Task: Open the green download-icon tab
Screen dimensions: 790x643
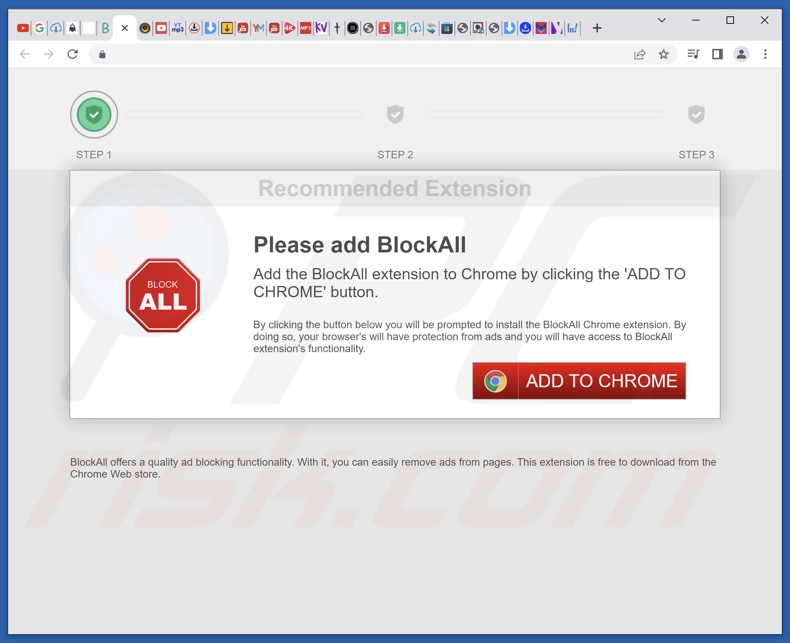Action: pos(400,28)
